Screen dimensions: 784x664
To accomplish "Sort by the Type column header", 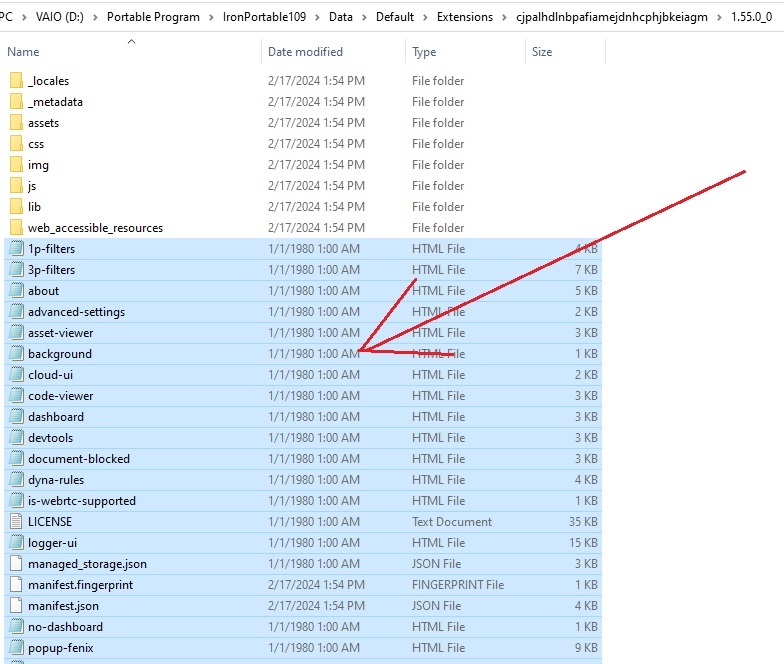I will click(x=424, y=52).
